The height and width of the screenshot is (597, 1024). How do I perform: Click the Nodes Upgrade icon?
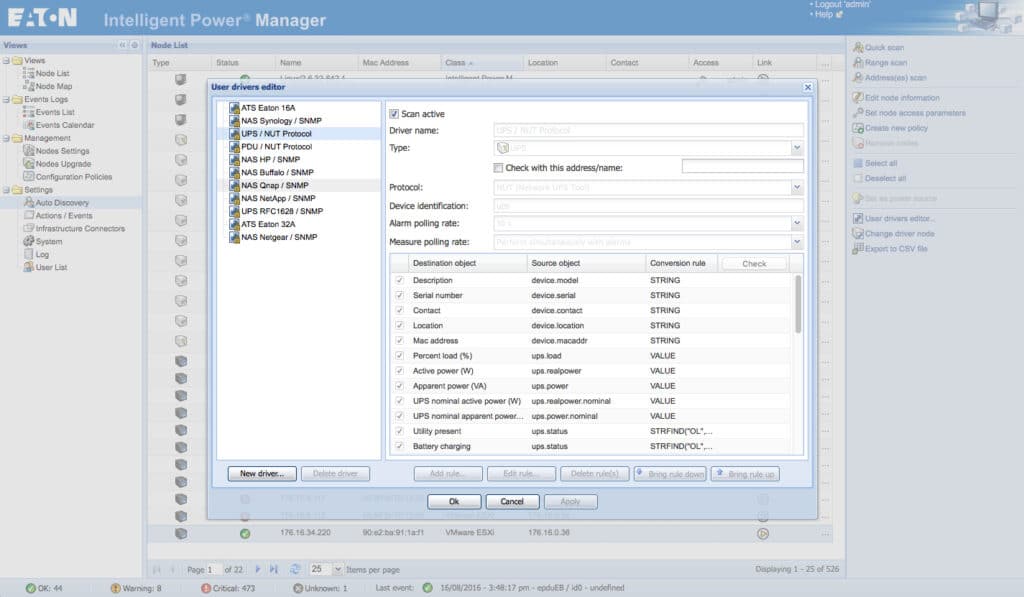pyautogui.click(x=29, y=163)
